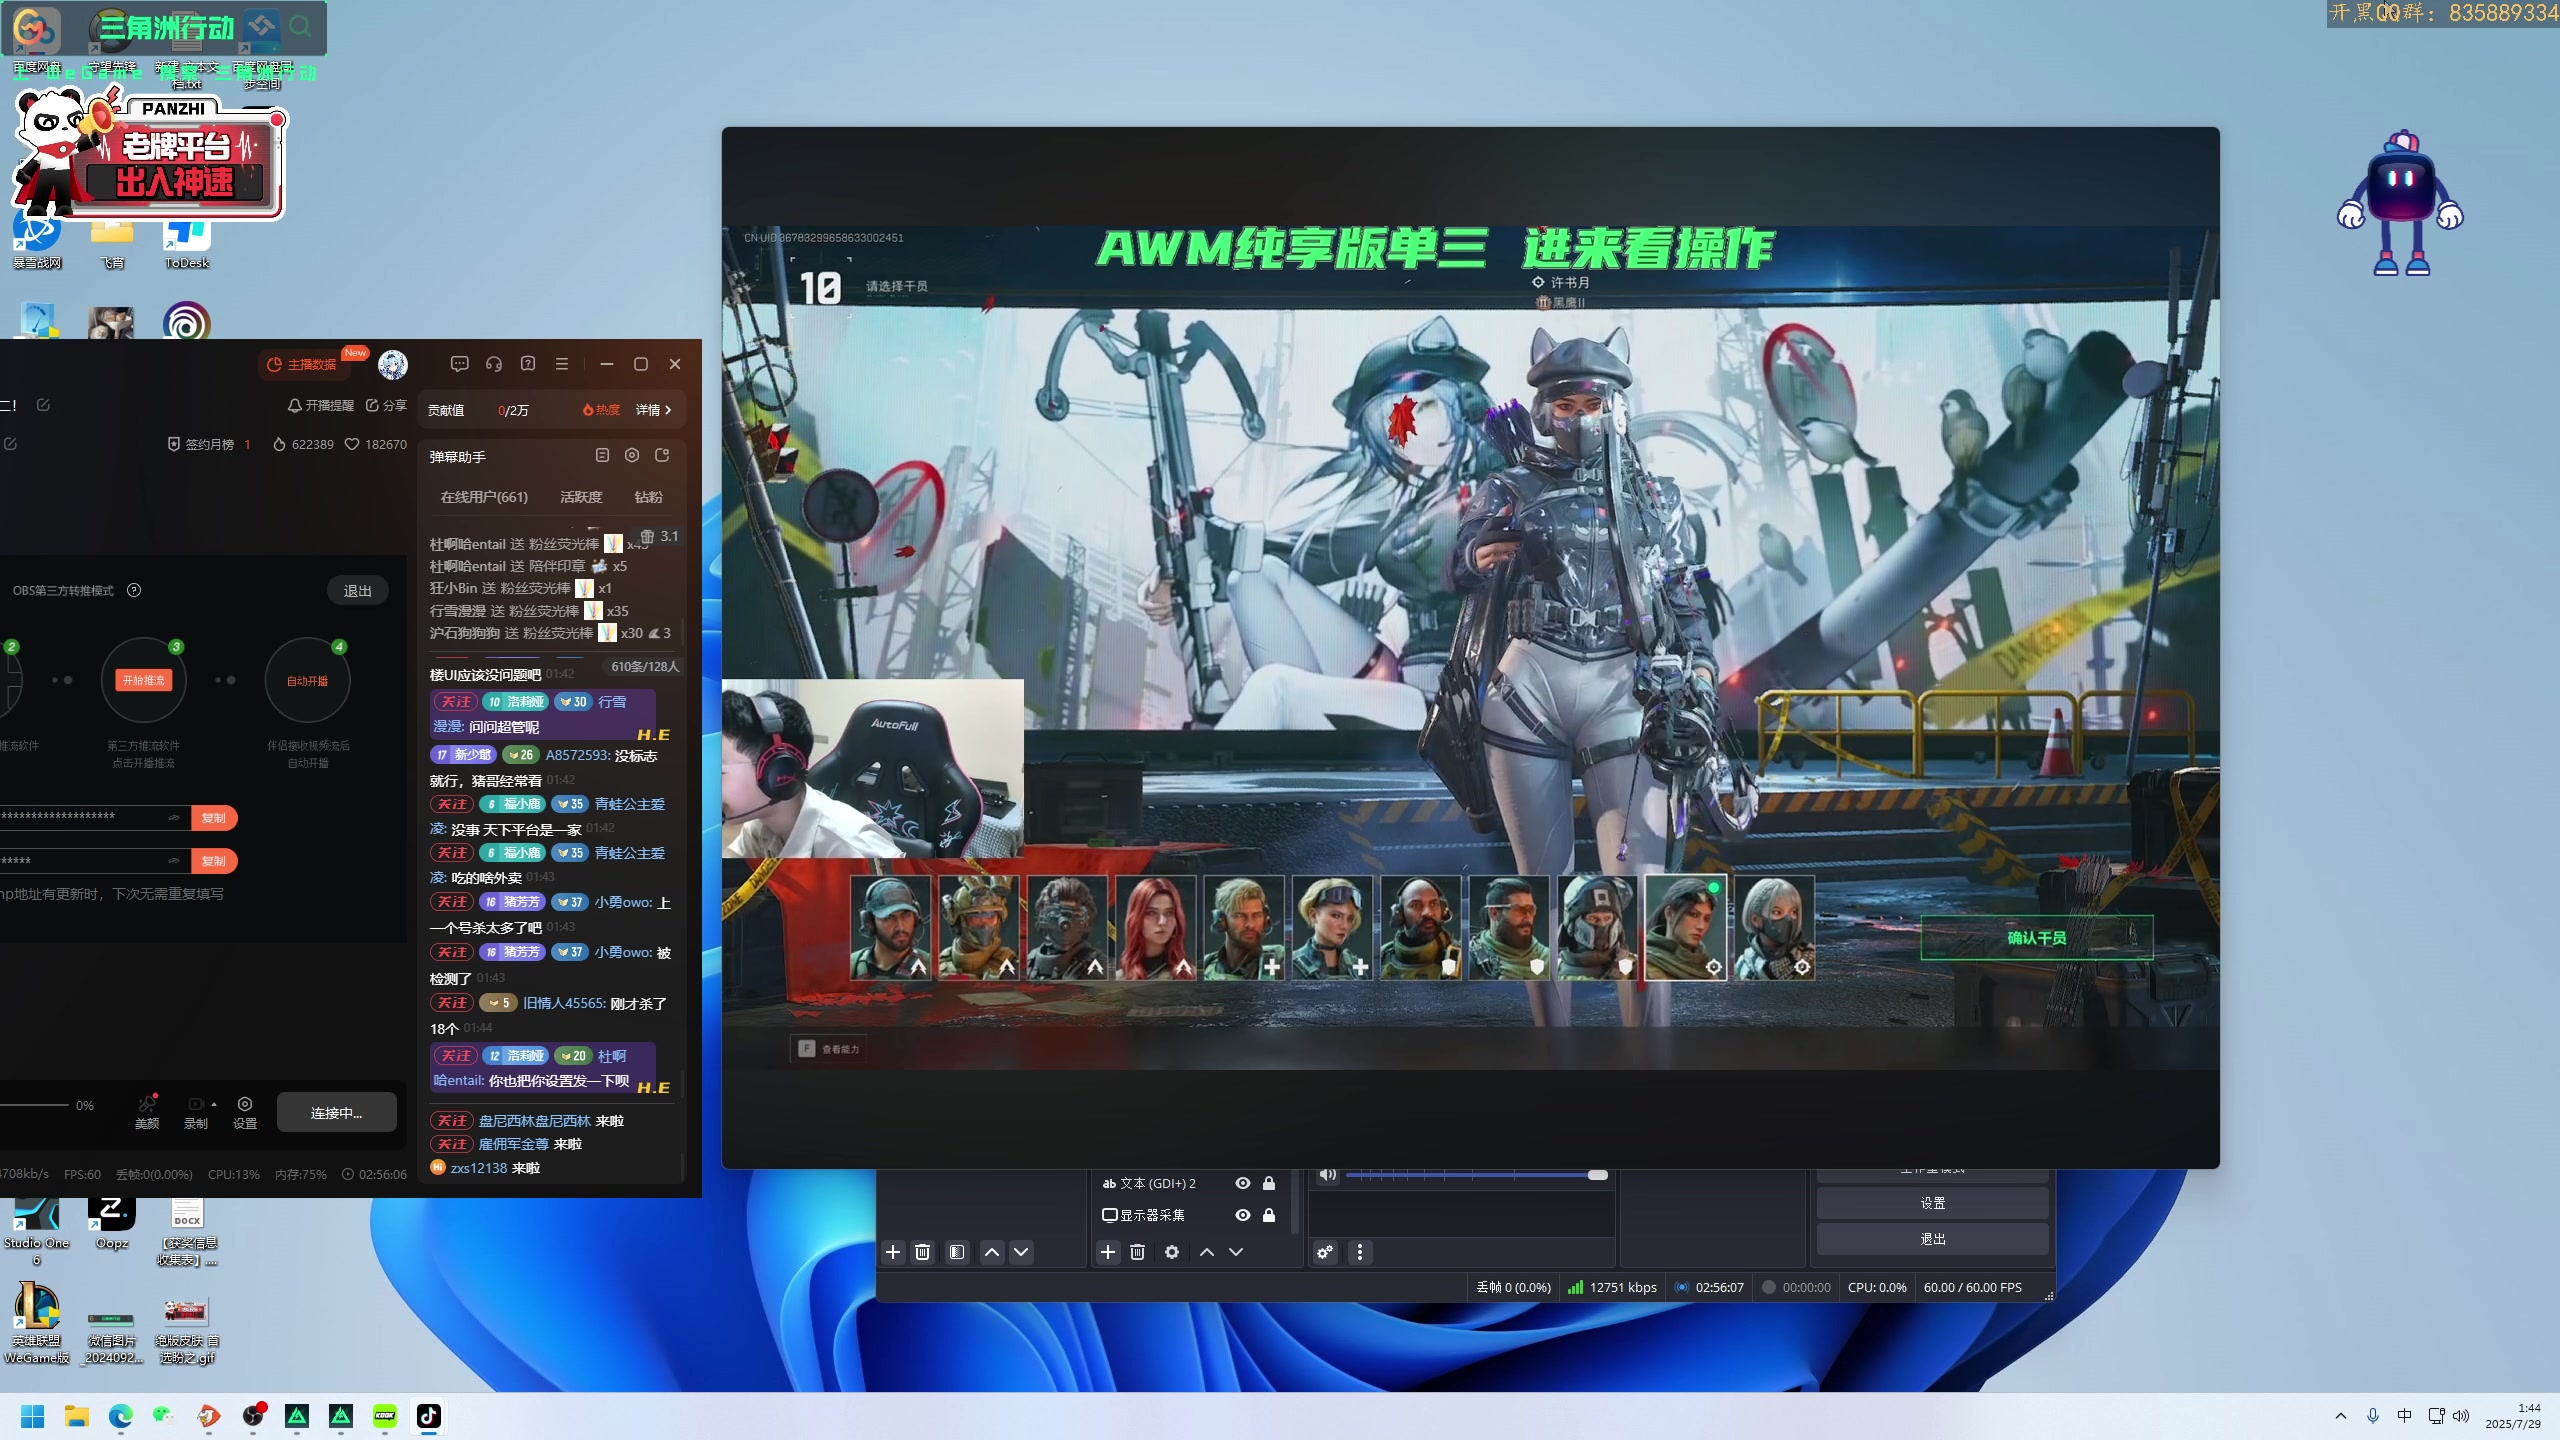The image size is (2560, 1440).
Task: Open the help question icon
Action: (528, 364)
